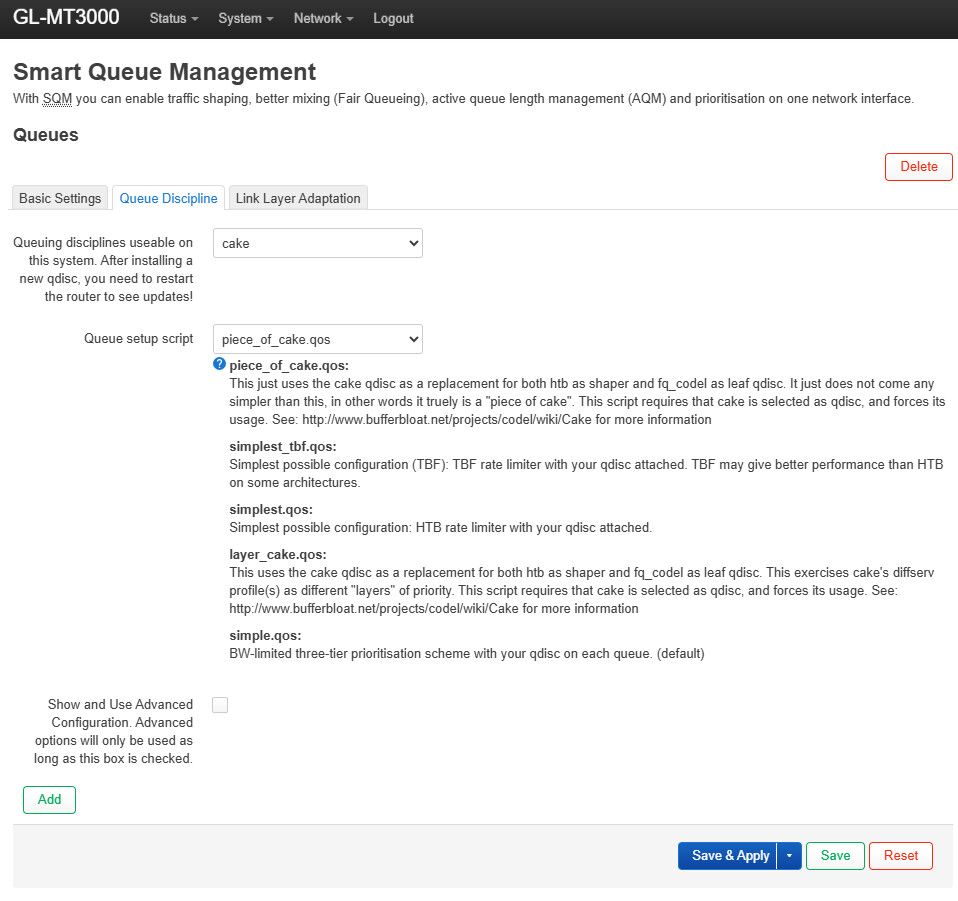The width and height of the screenshot is (958, 901).
Task: Open the Status menu in top navigation
Action: click(x=173, y=19)
